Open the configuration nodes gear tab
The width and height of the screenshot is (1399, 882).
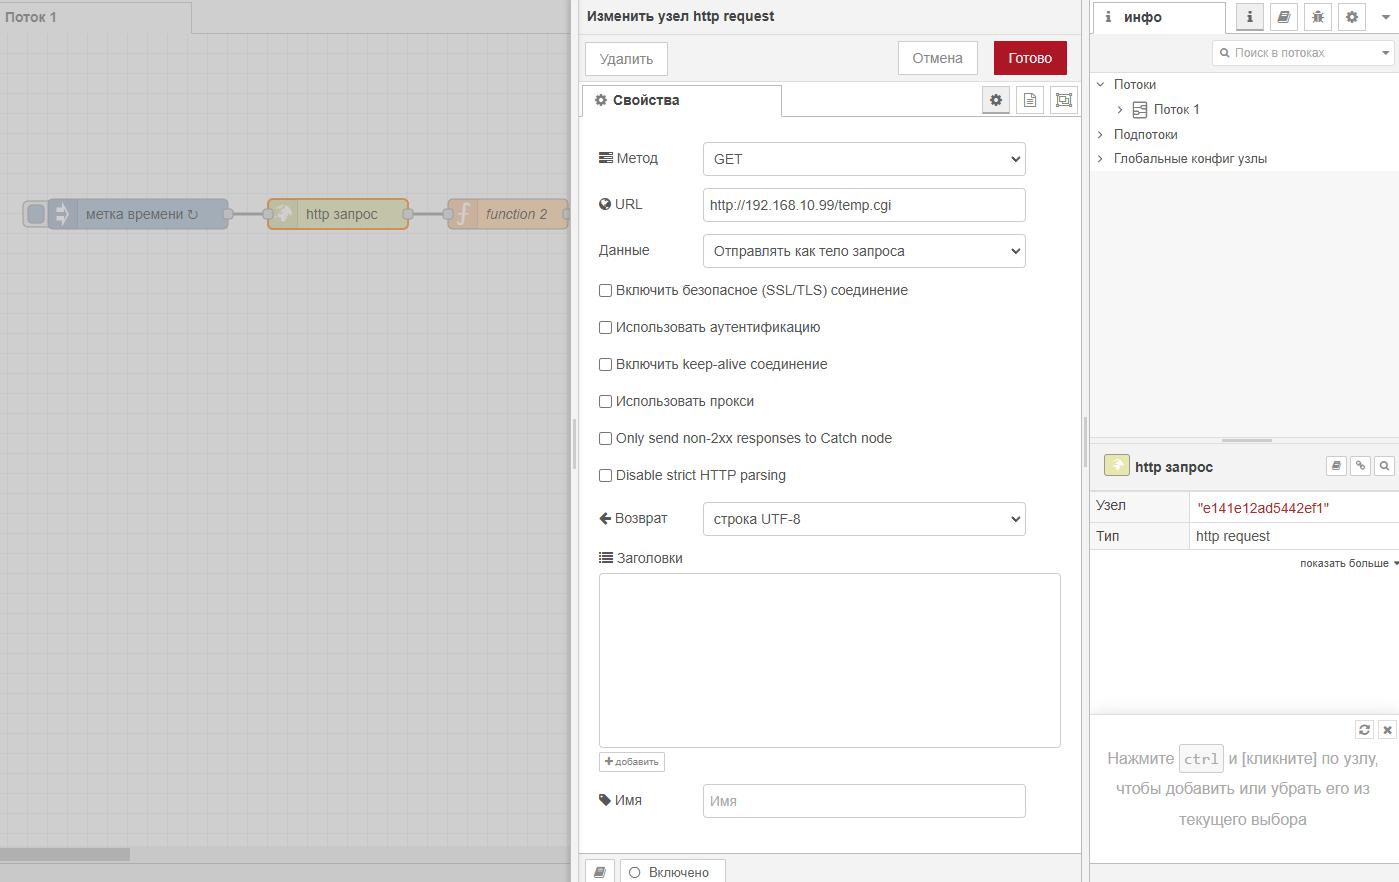coord(1351,17)
